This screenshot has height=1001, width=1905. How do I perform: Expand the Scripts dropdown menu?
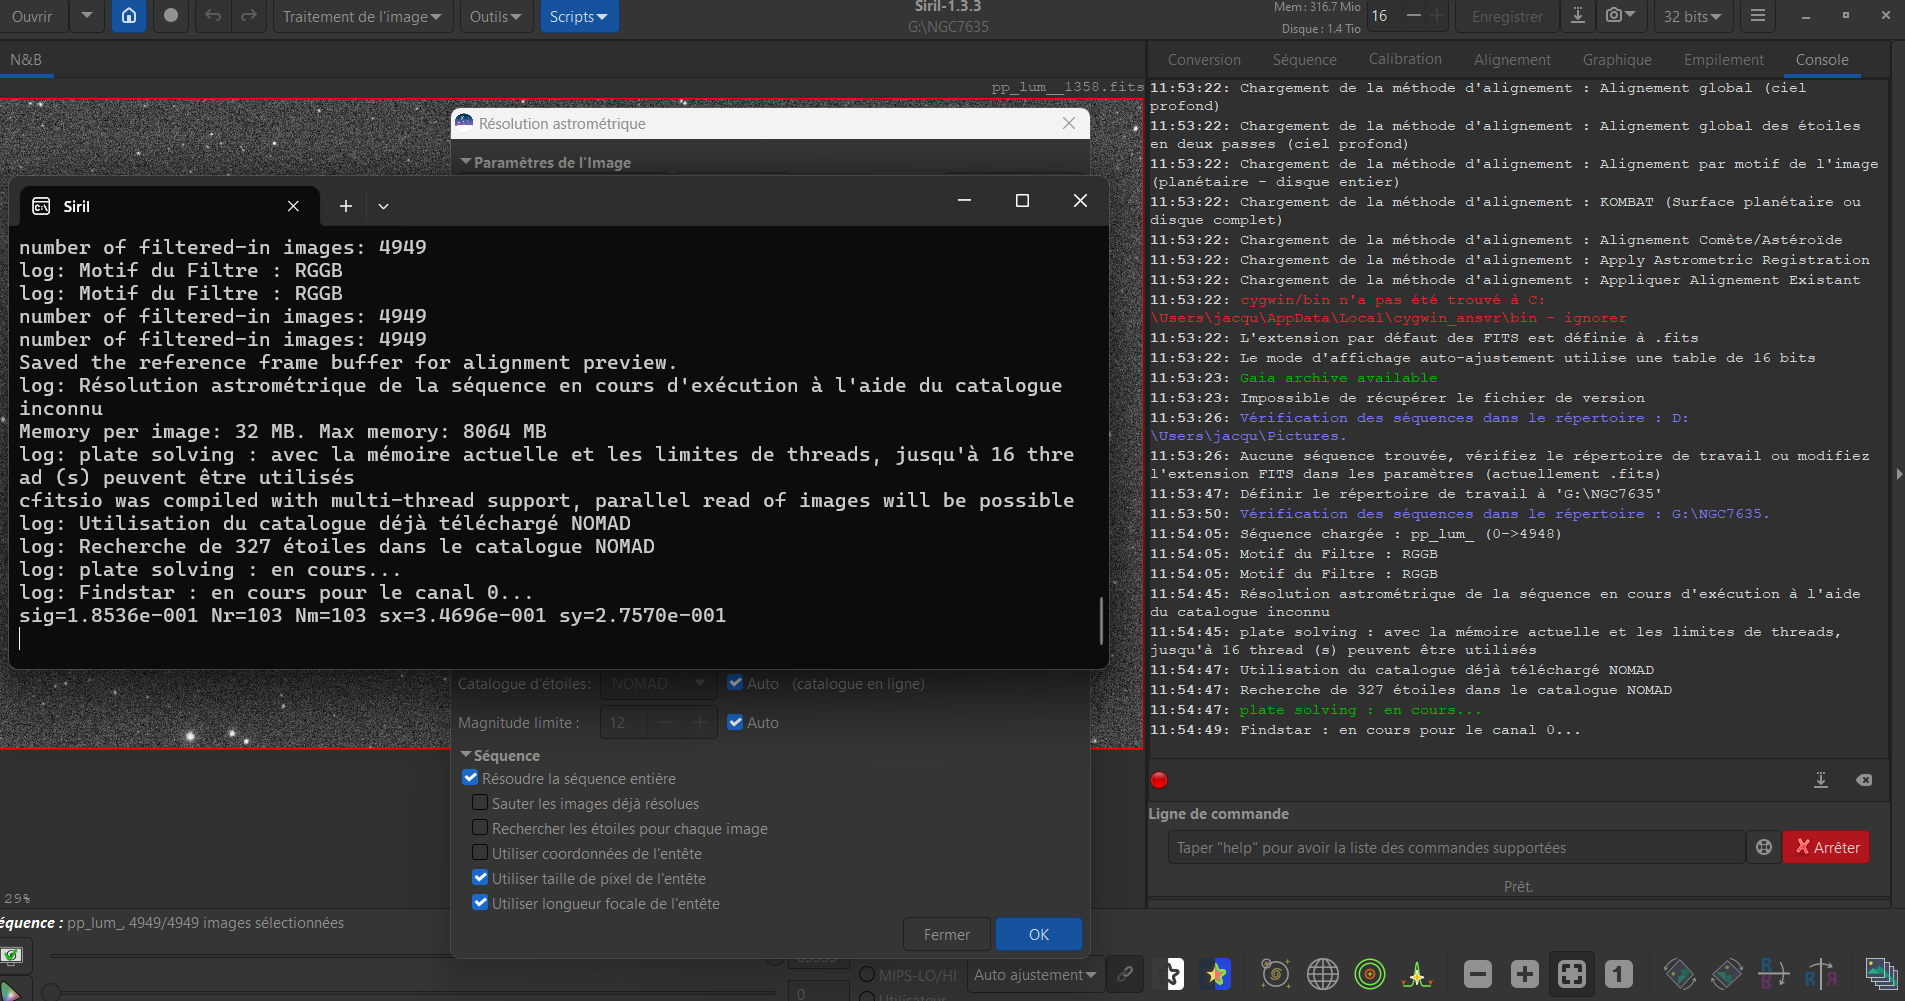pos(579,16)
